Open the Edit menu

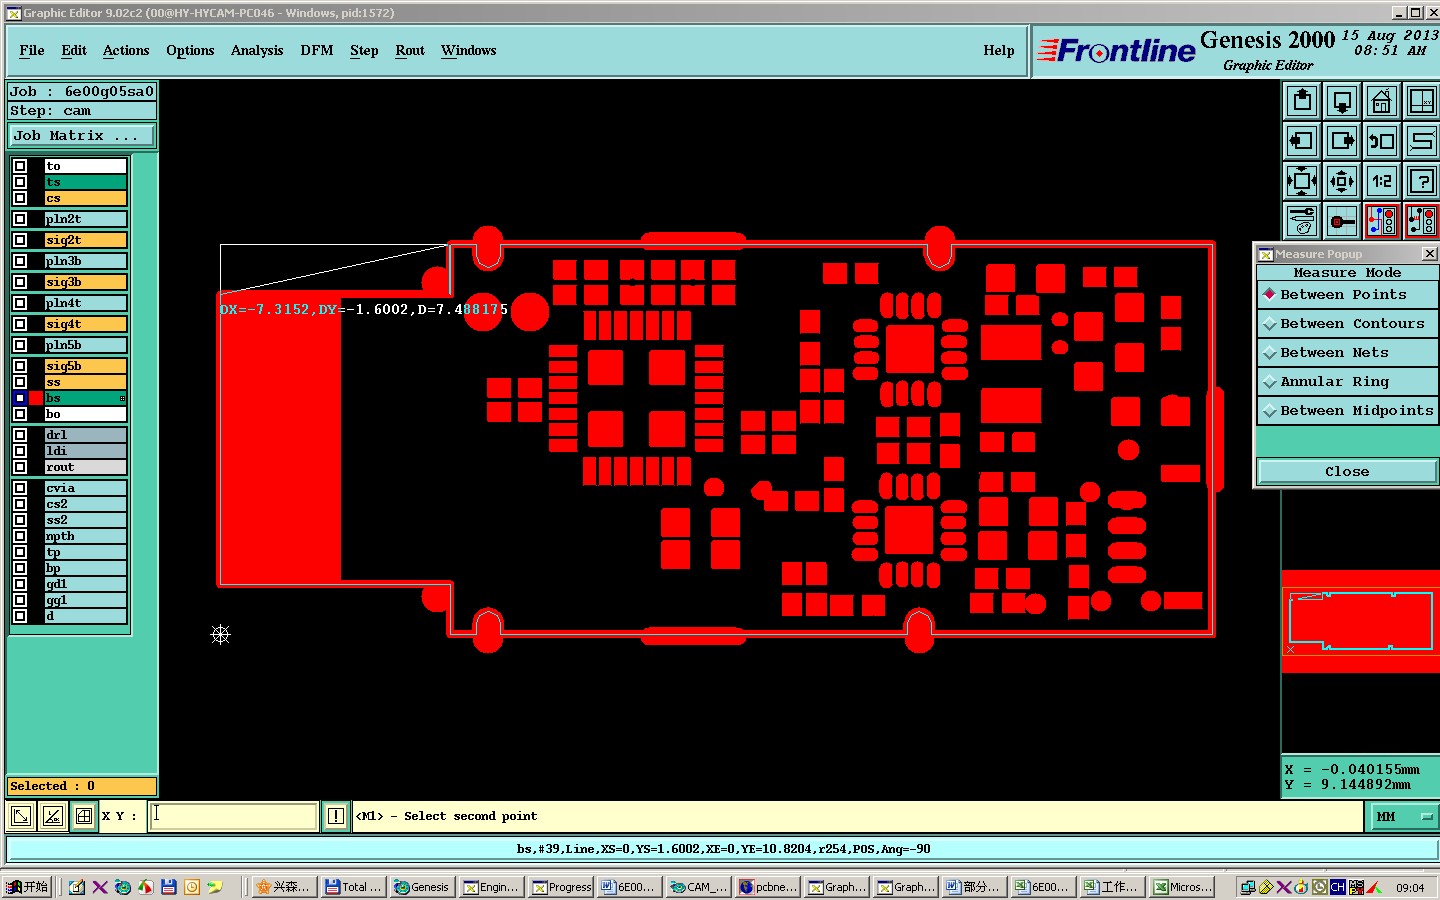pyautogui.click(x=74, y=50)
